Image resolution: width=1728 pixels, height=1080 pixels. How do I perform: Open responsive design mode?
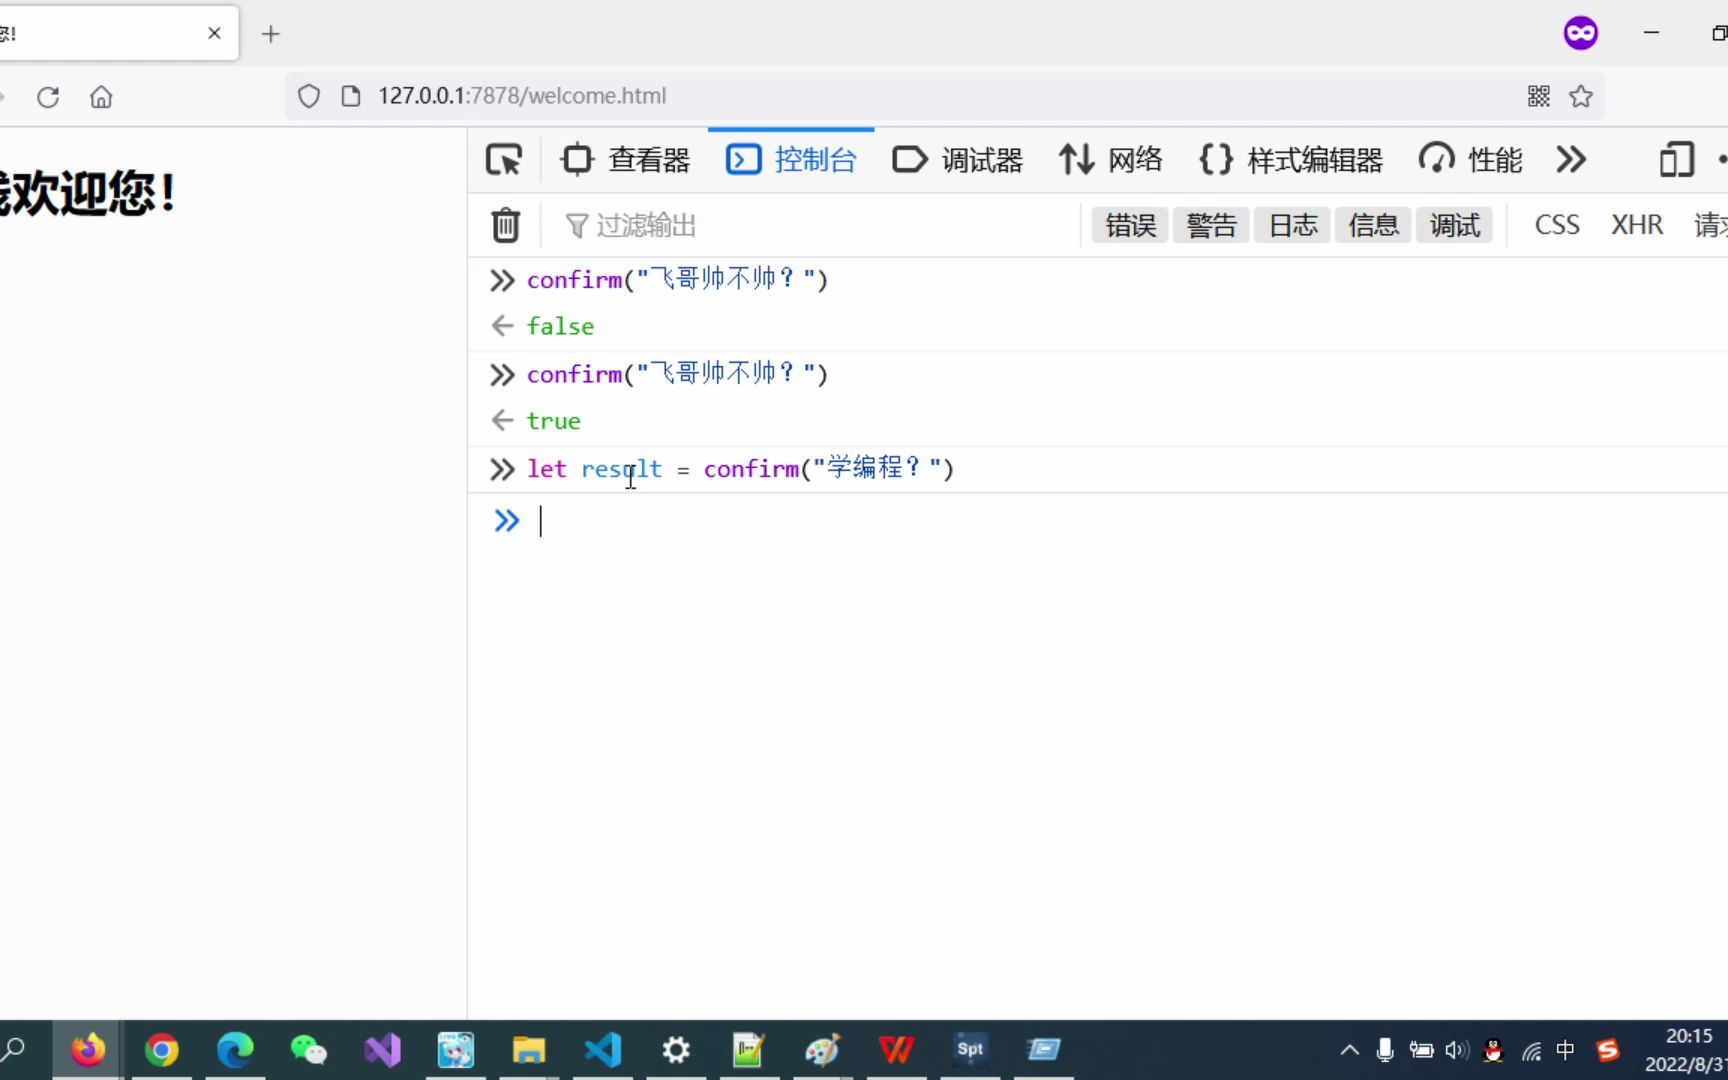tap(1677, 159)
